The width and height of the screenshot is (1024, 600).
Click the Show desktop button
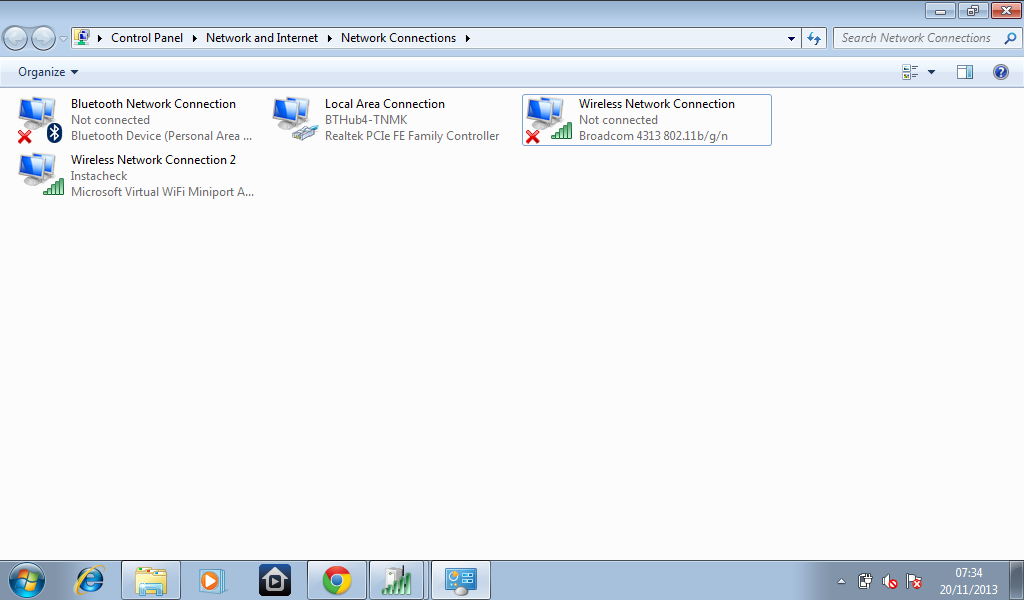[1017, 580]
